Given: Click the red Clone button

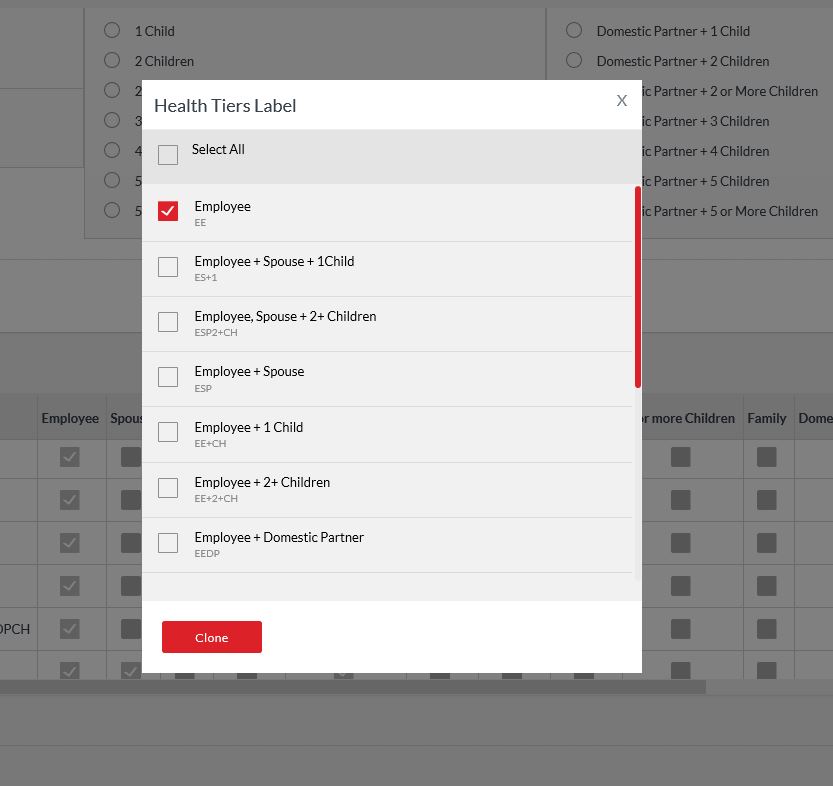Looking at the screenshot, I should pyautogui.click(x=212, y=637).
